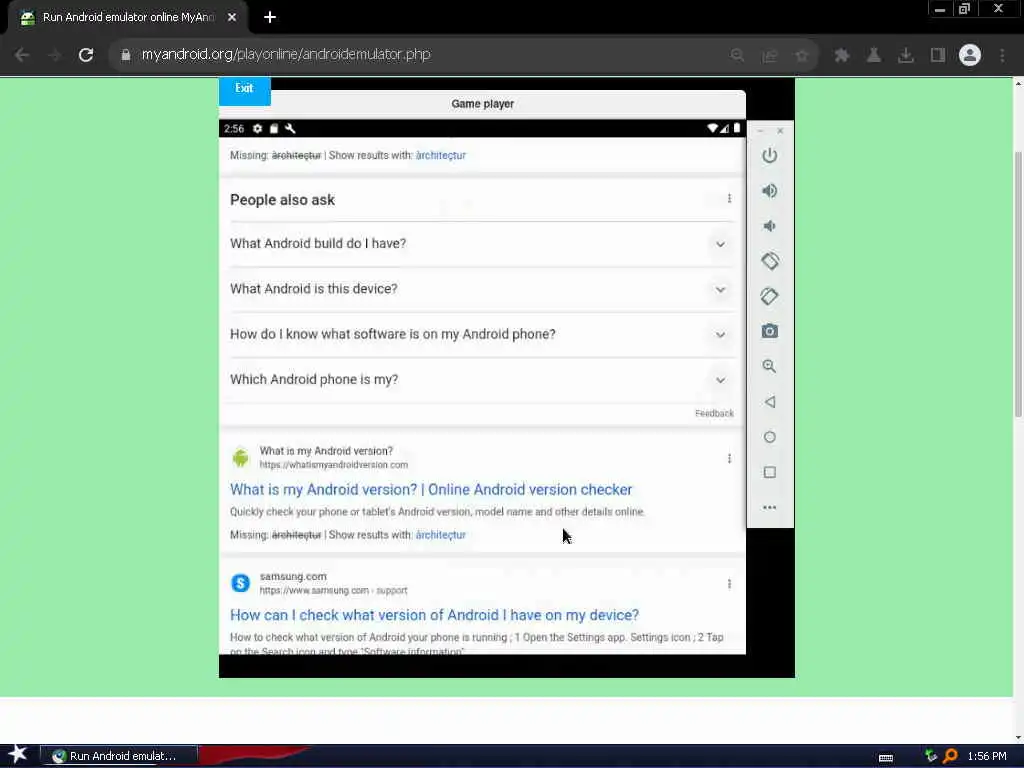The image size is (1024, 768).
Task: Open the browser downloads icon
Action: (906, 55)
